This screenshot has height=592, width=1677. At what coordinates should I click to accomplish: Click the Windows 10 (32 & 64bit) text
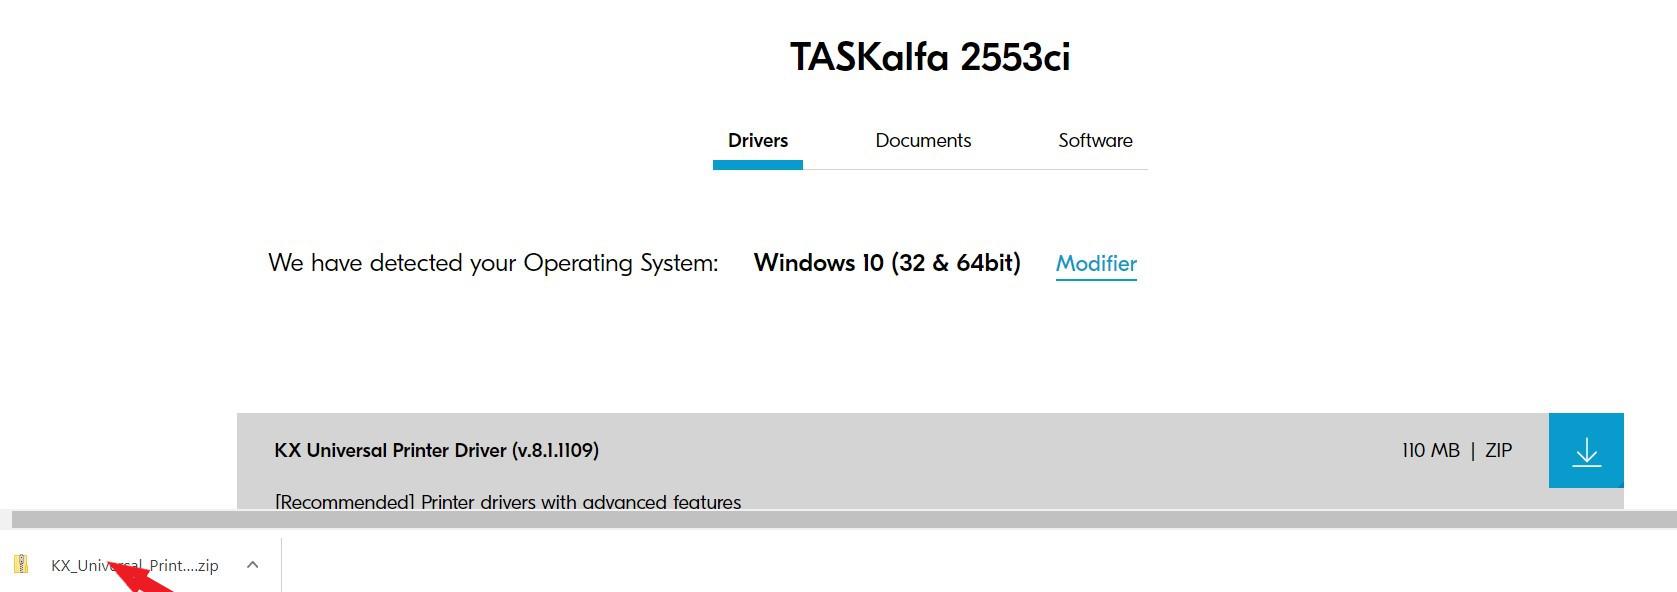click(x=887, y=263)
